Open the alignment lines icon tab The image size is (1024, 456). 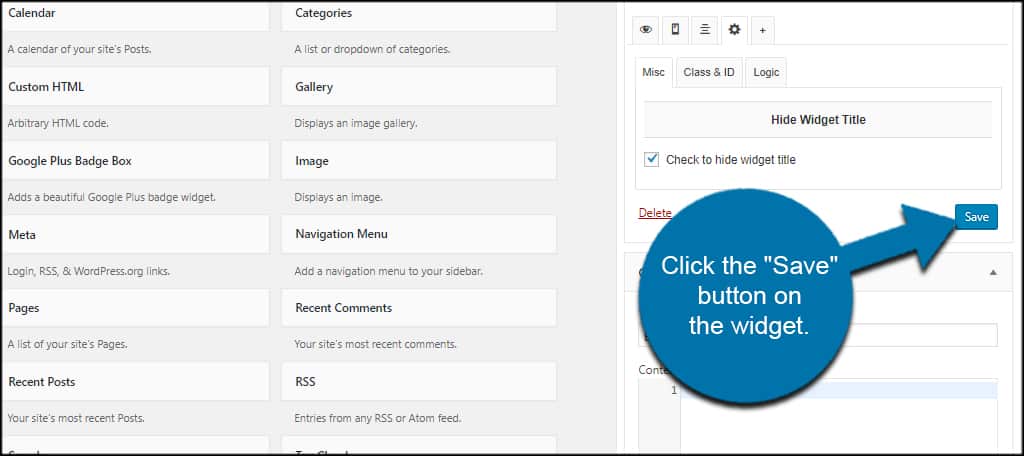point(705,30)
